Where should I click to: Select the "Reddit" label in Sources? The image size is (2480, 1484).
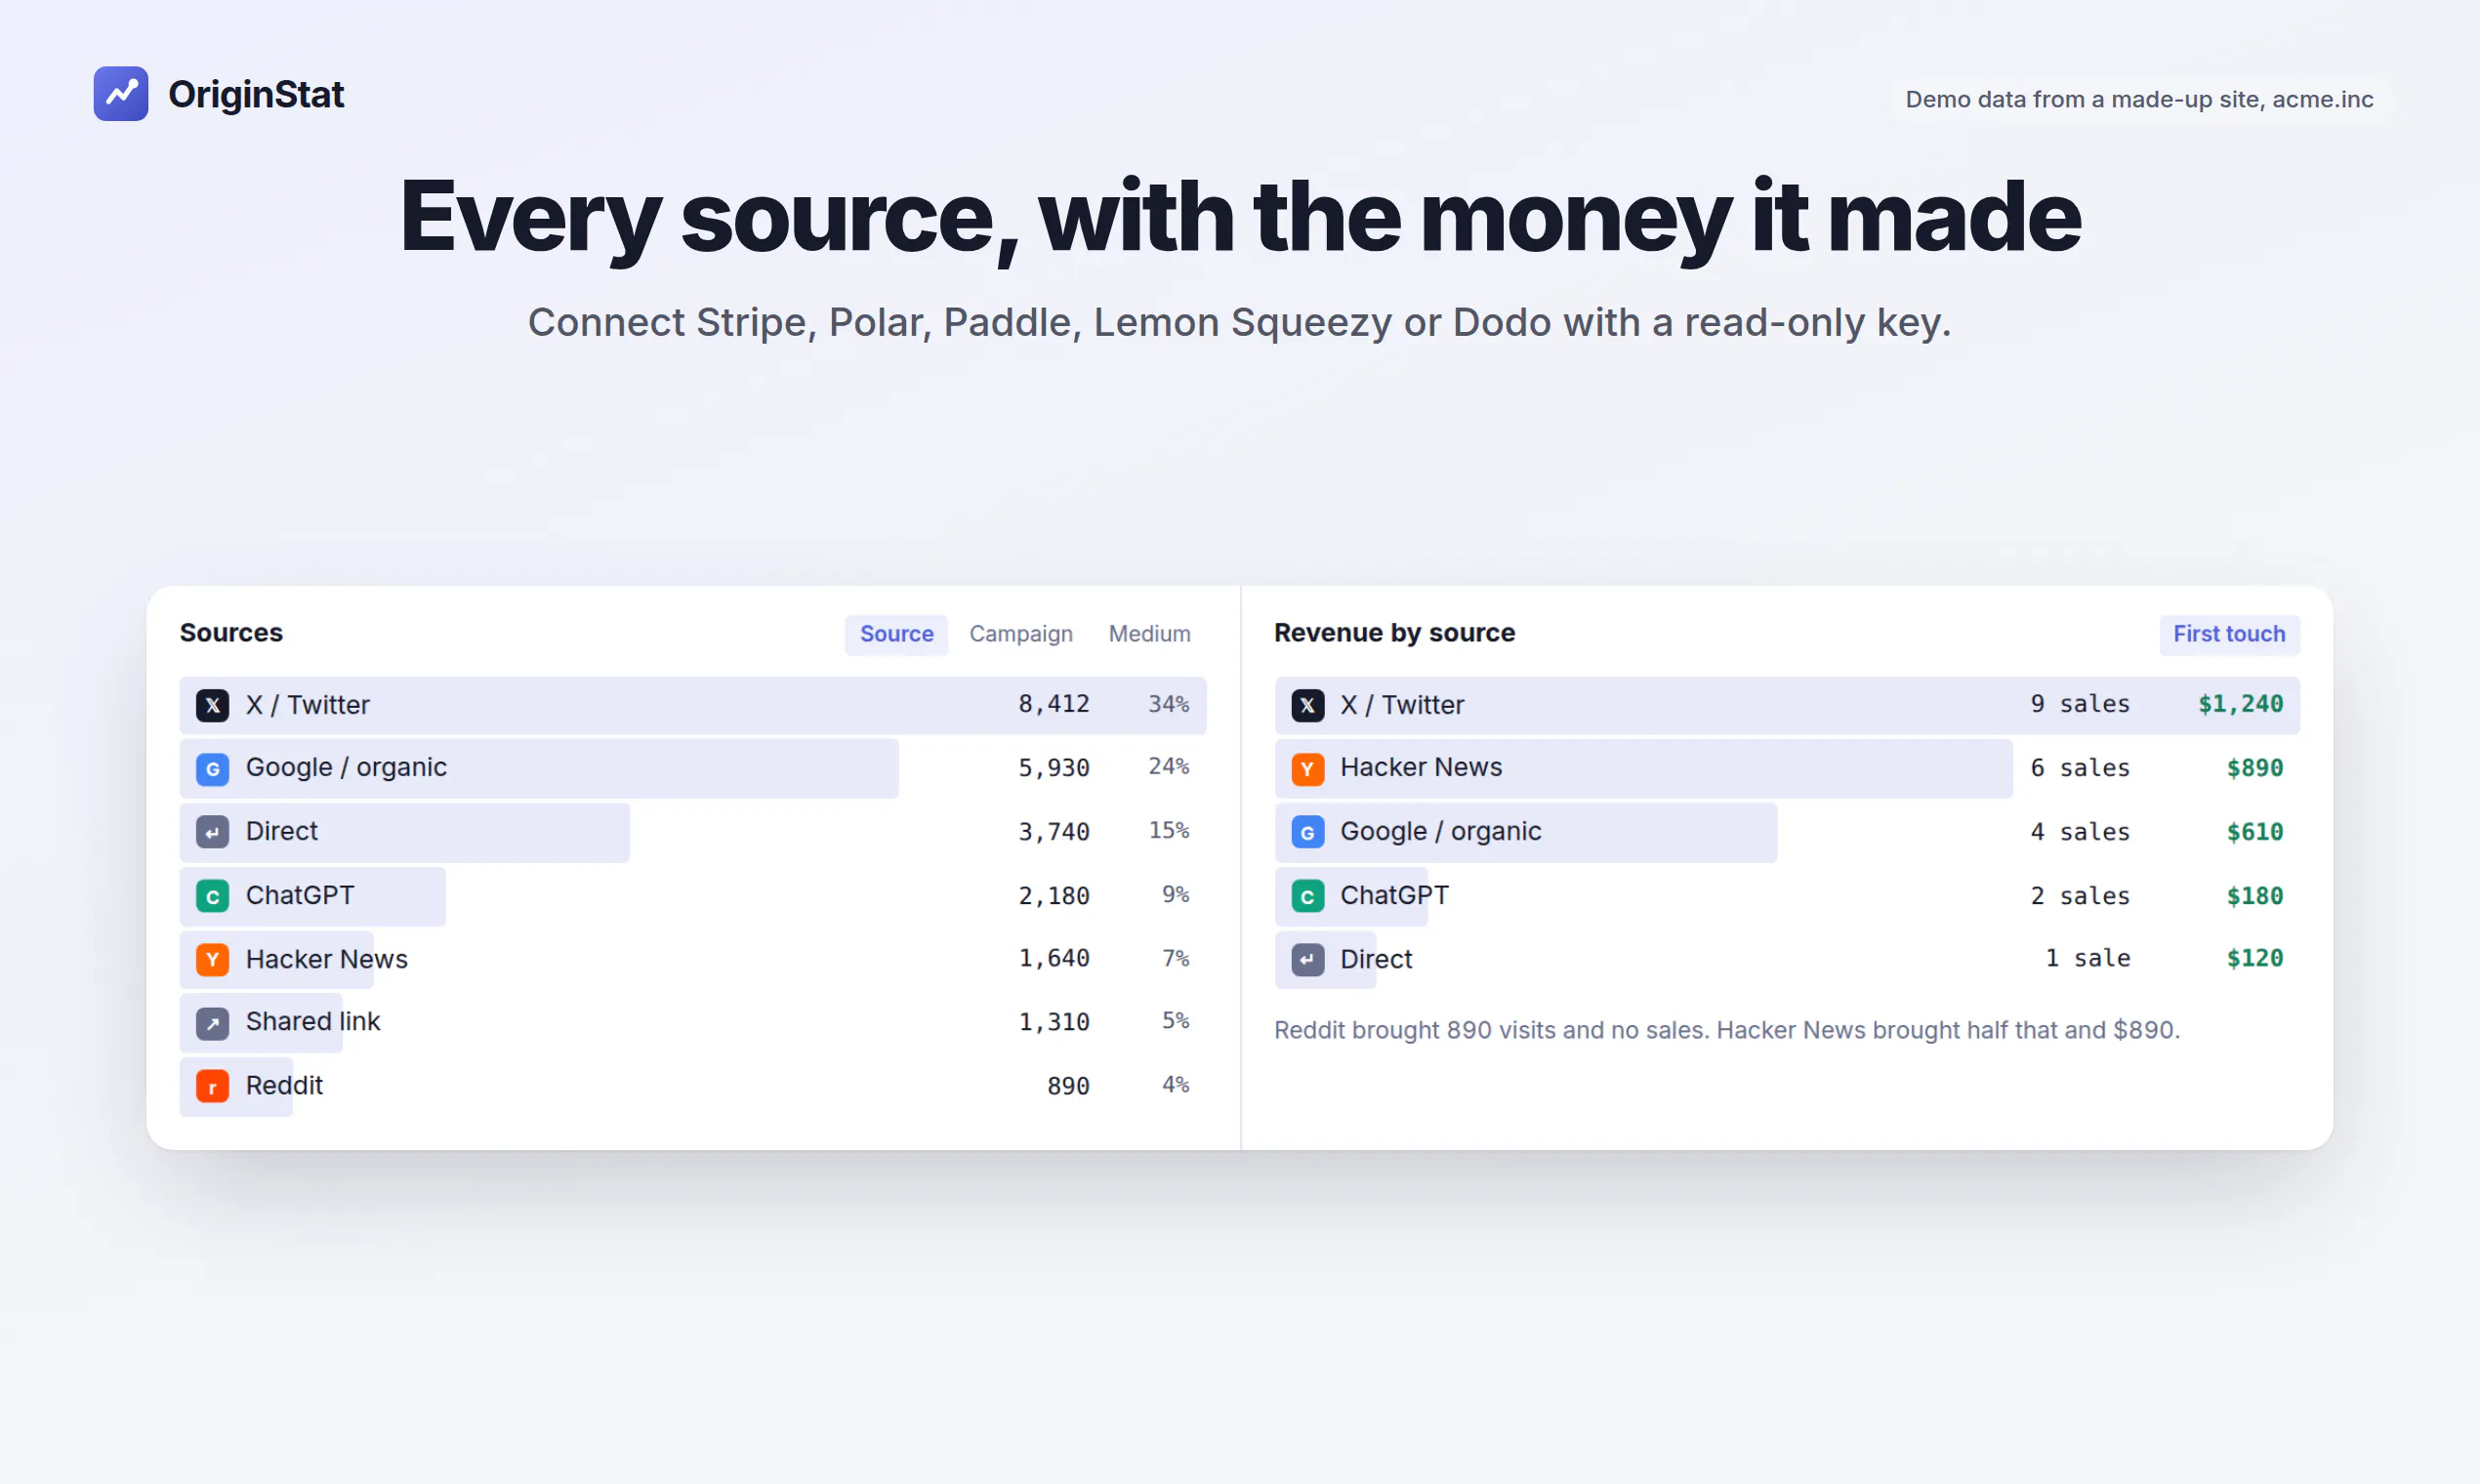pos(284,1086)
